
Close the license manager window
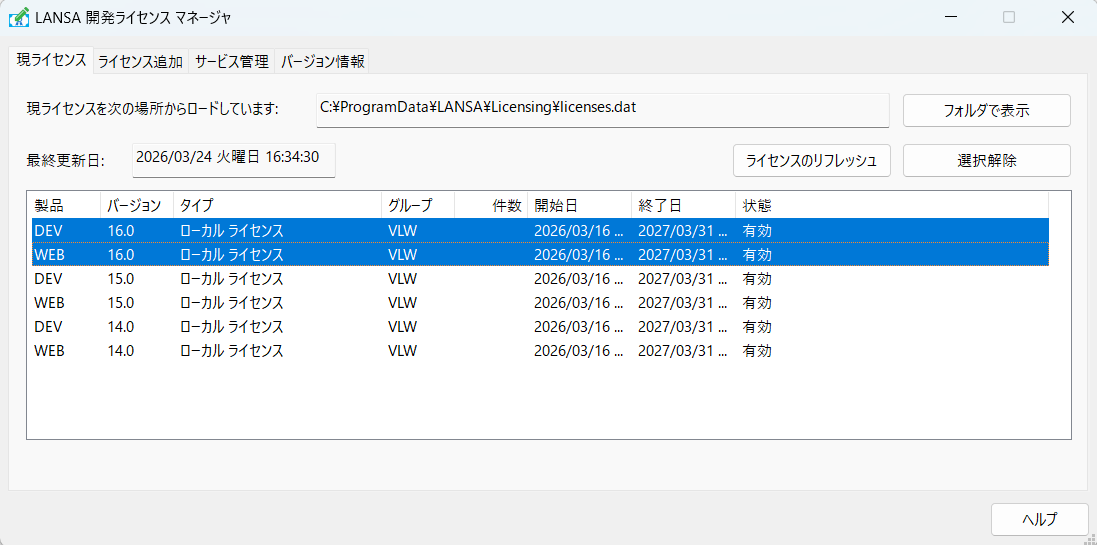1066,17
